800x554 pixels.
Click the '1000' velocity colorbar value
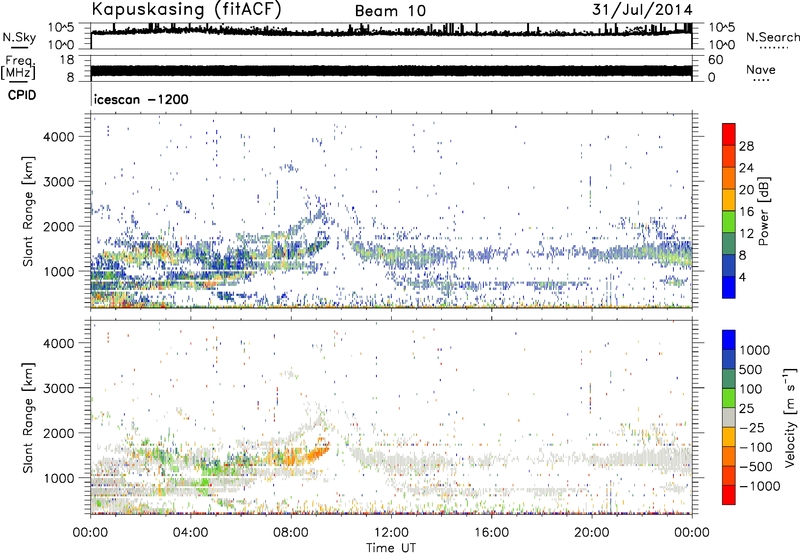click(x=755, y=350)
